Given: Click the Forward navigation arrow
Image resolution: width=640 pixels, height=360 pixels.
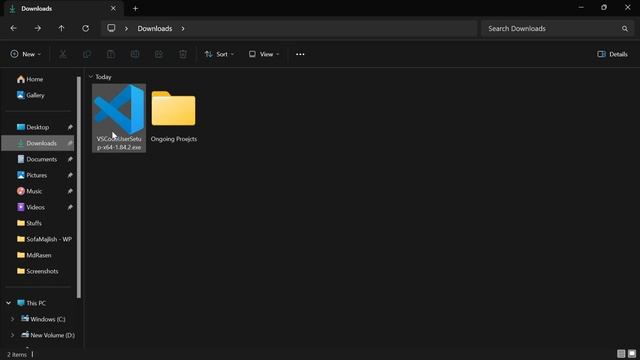Looking at the screenshot, I should click(x=38, y=29).
